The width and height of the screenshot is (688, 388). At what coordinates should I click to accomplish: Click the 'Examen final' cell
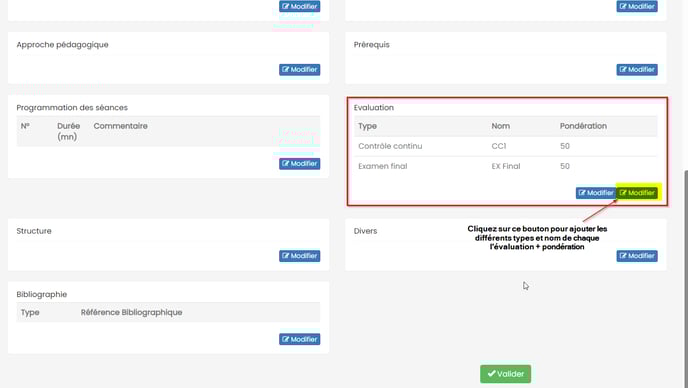click(x=383, y=166)
